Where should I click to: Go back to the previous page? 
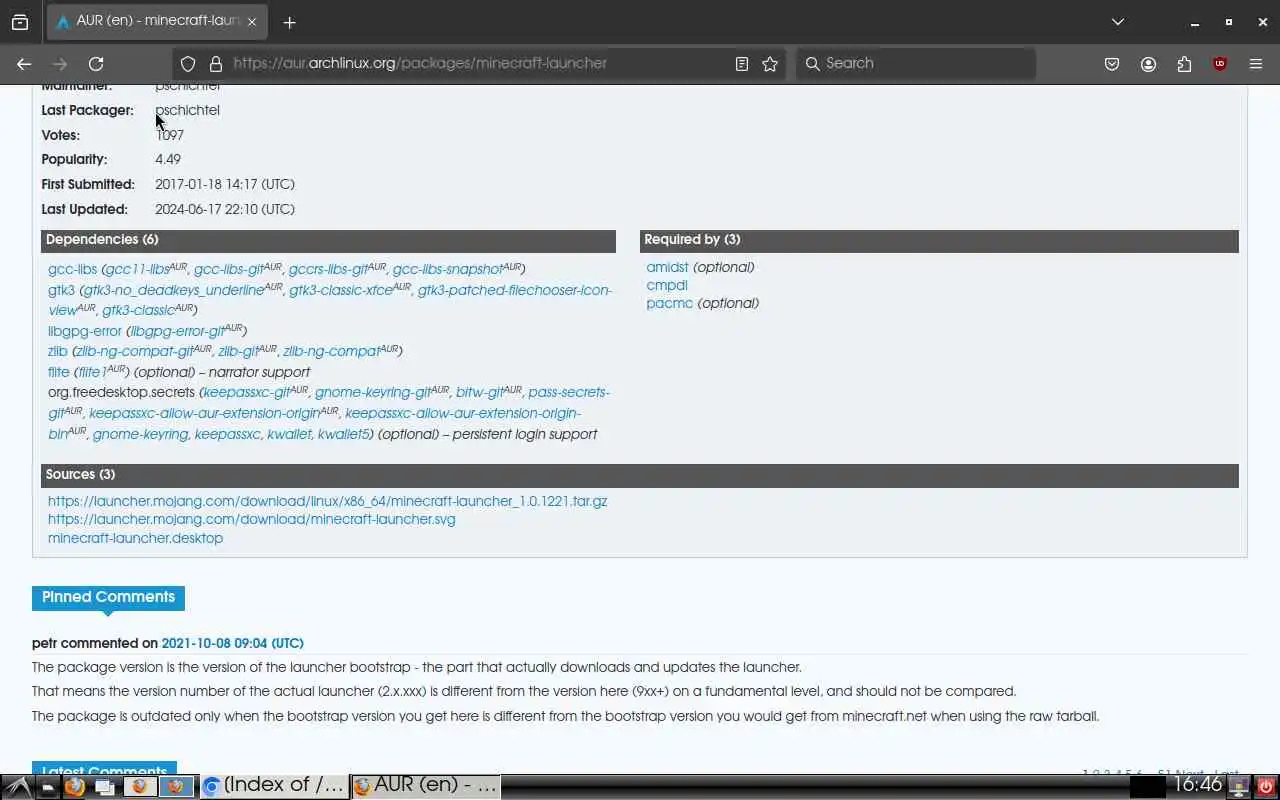[x=24, y=63]
